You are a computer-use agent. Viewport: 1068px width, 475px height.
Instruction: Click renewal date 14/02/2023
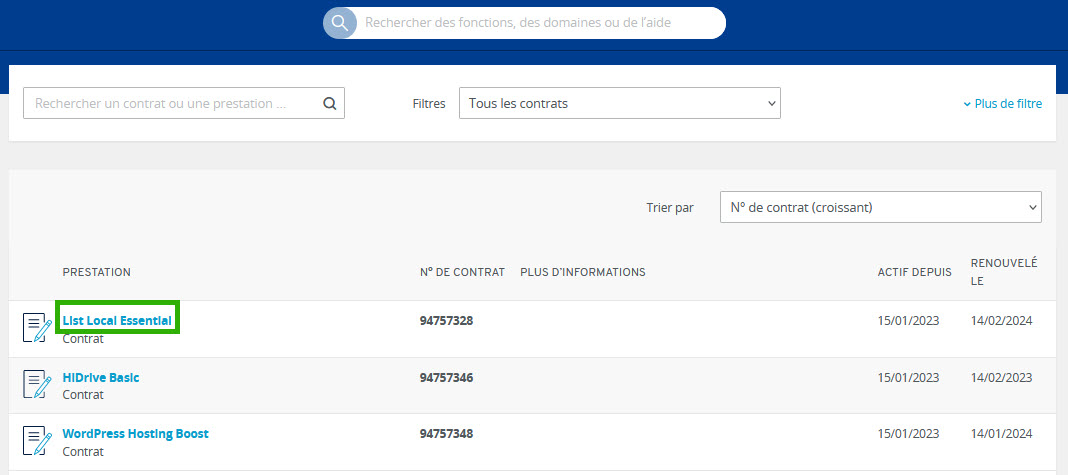(1001, 377)
